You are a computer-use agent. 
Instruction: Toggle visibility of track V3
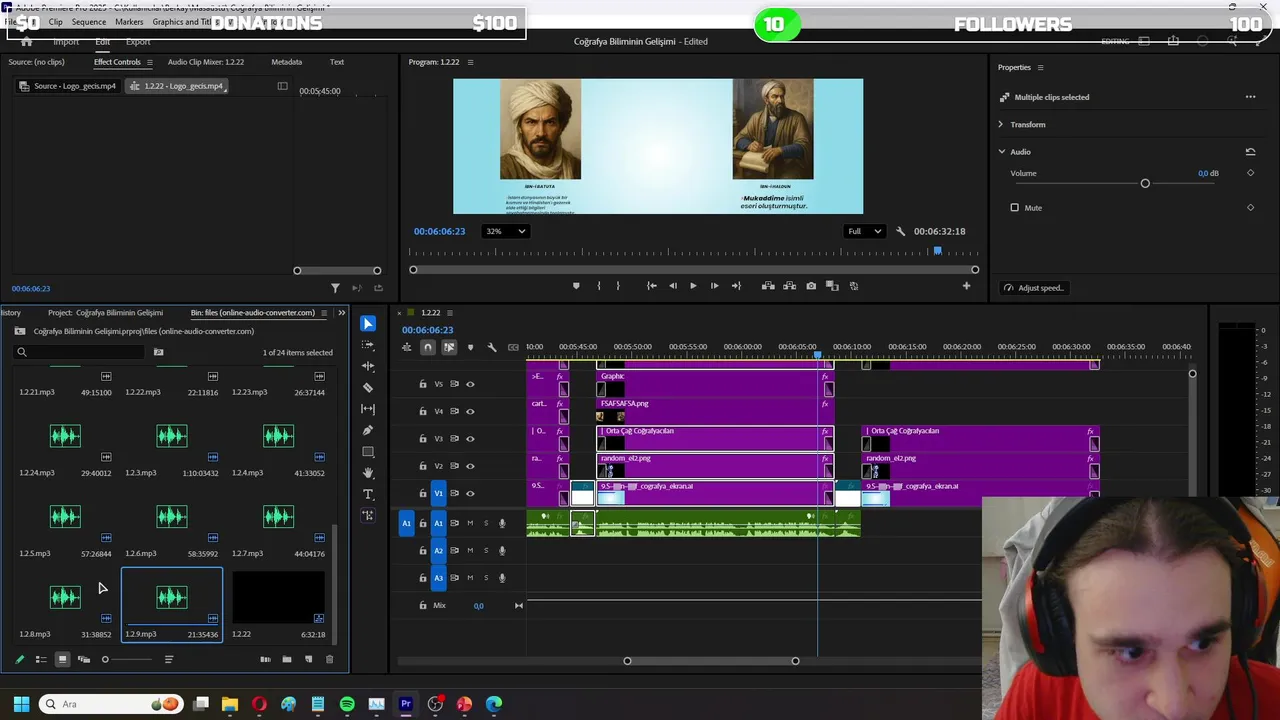click(470, 439)
